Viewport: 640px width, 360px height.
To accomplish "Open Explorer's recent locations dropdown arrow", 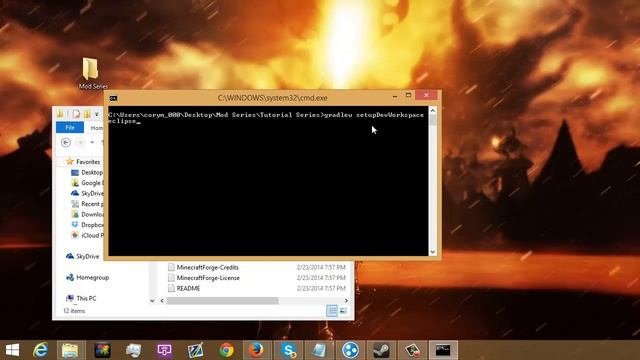I will (x=92, y=142).
